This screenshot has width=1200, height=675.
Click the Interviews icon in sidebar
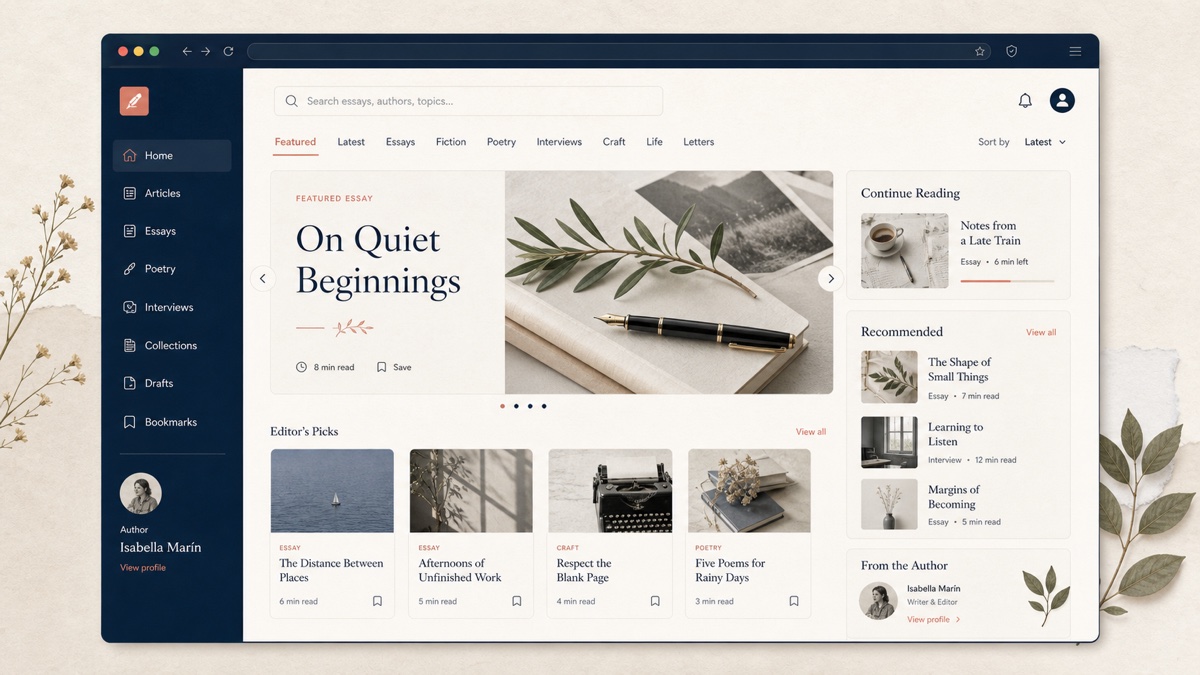click(x=129, y=307)
